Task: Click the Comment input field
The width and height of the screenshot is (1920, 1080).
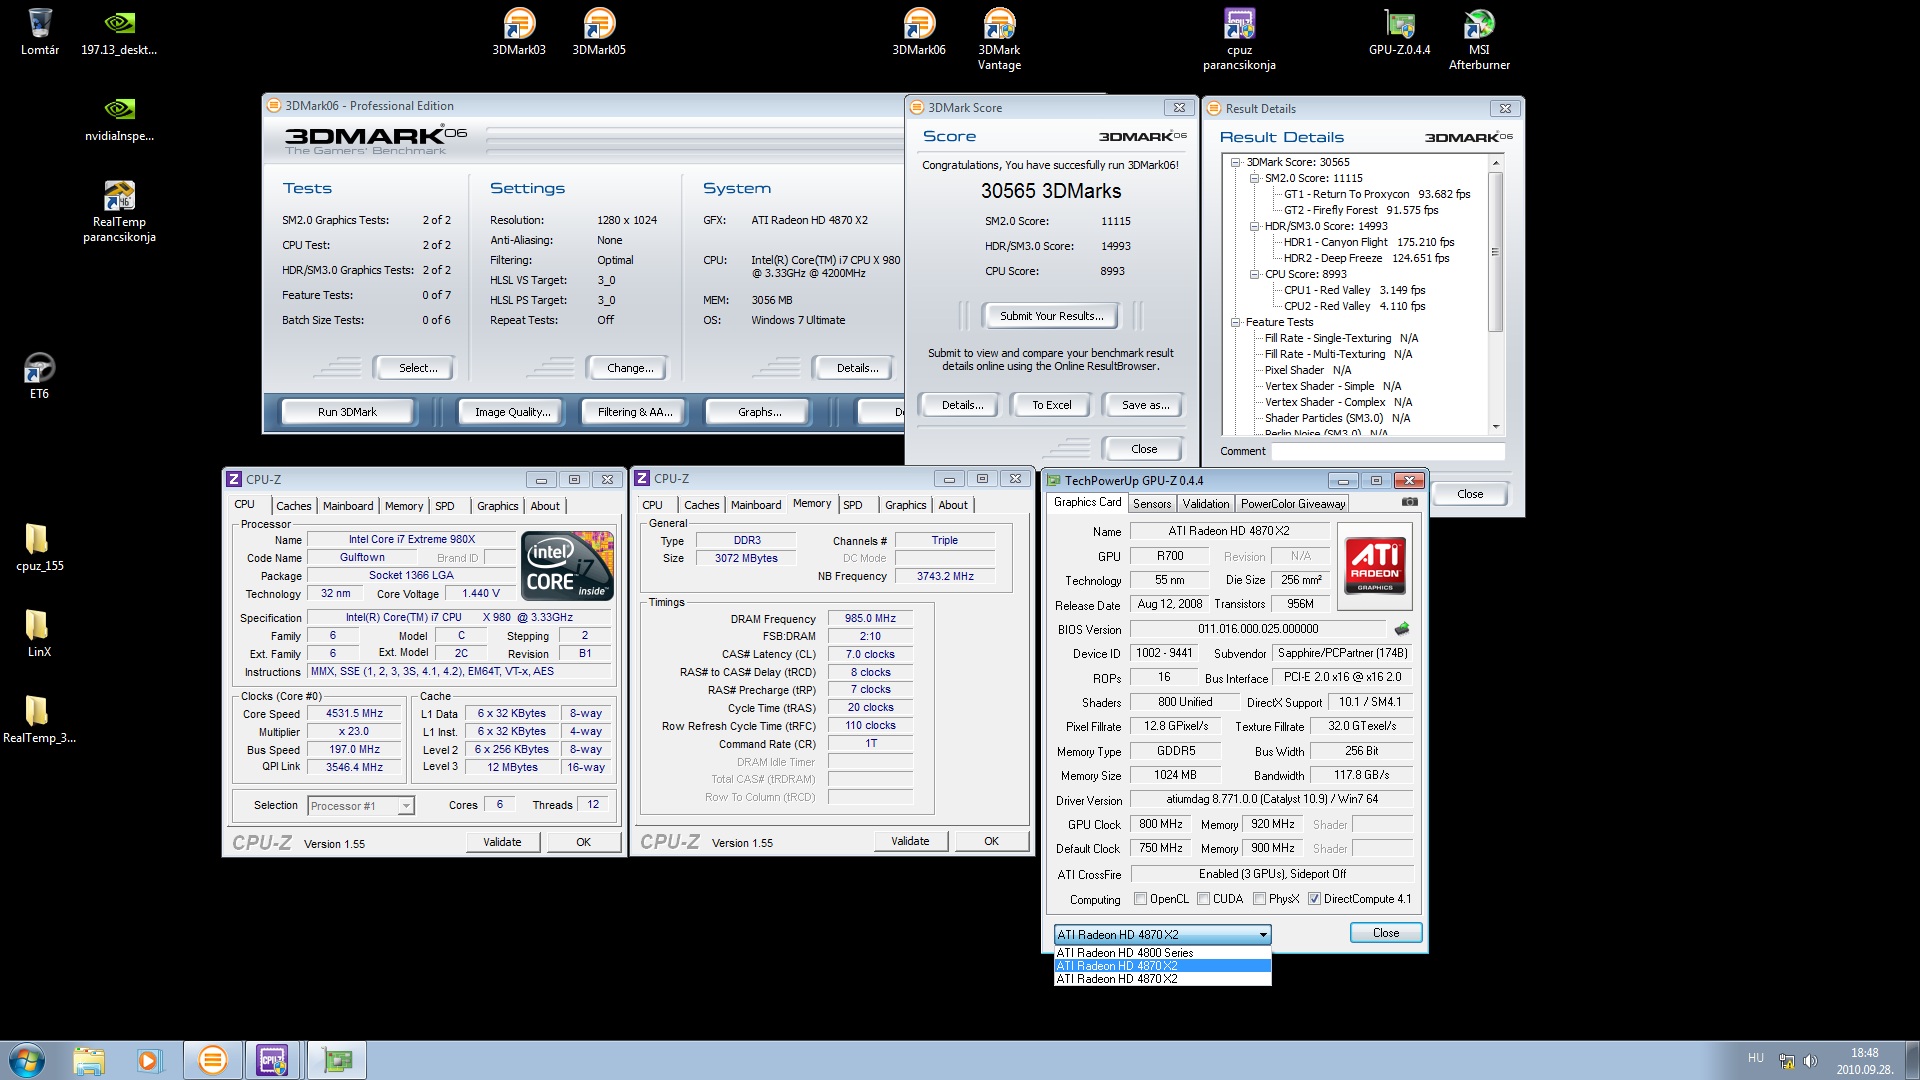Action: pyautogui.click(x=1387, y=451)
